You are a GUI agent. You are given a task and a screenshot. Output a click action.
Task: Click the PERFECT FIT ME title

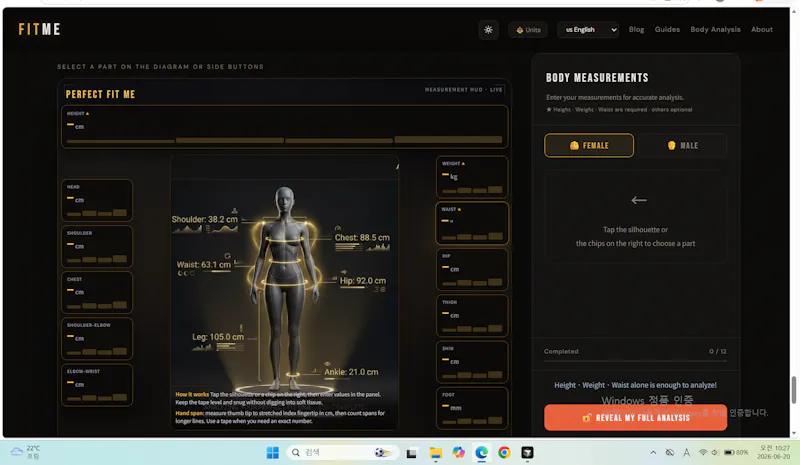point(101,94)
